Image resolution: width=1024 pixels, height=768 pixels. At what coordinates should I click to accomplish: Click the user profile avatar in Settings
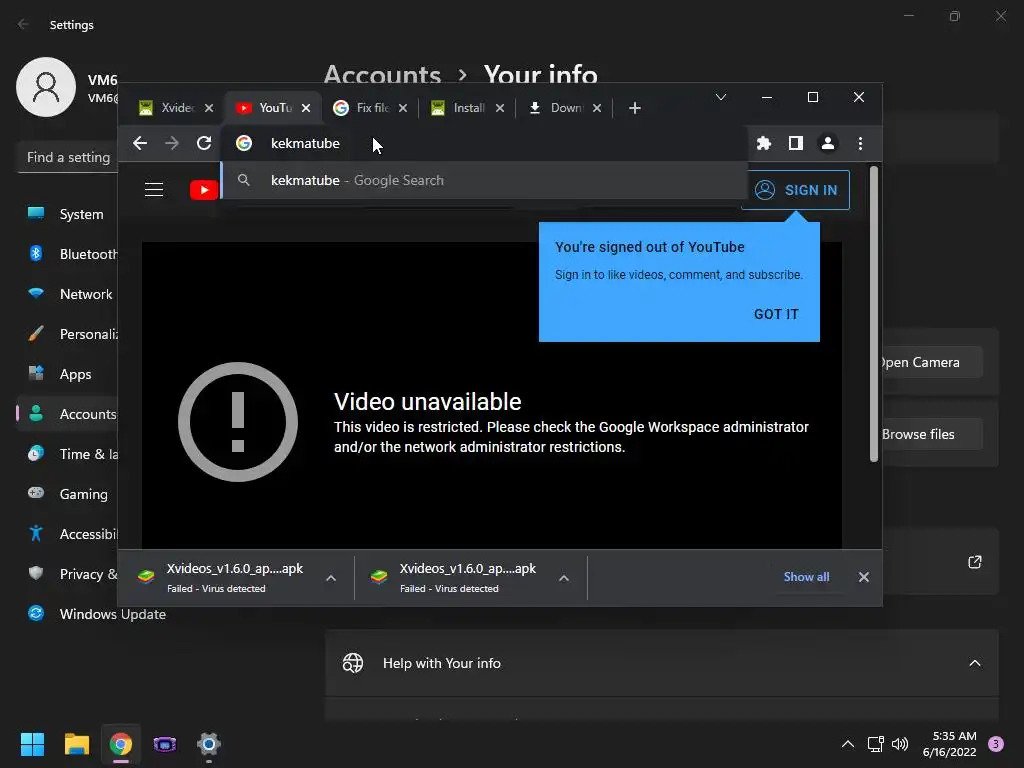pos(46,87)
